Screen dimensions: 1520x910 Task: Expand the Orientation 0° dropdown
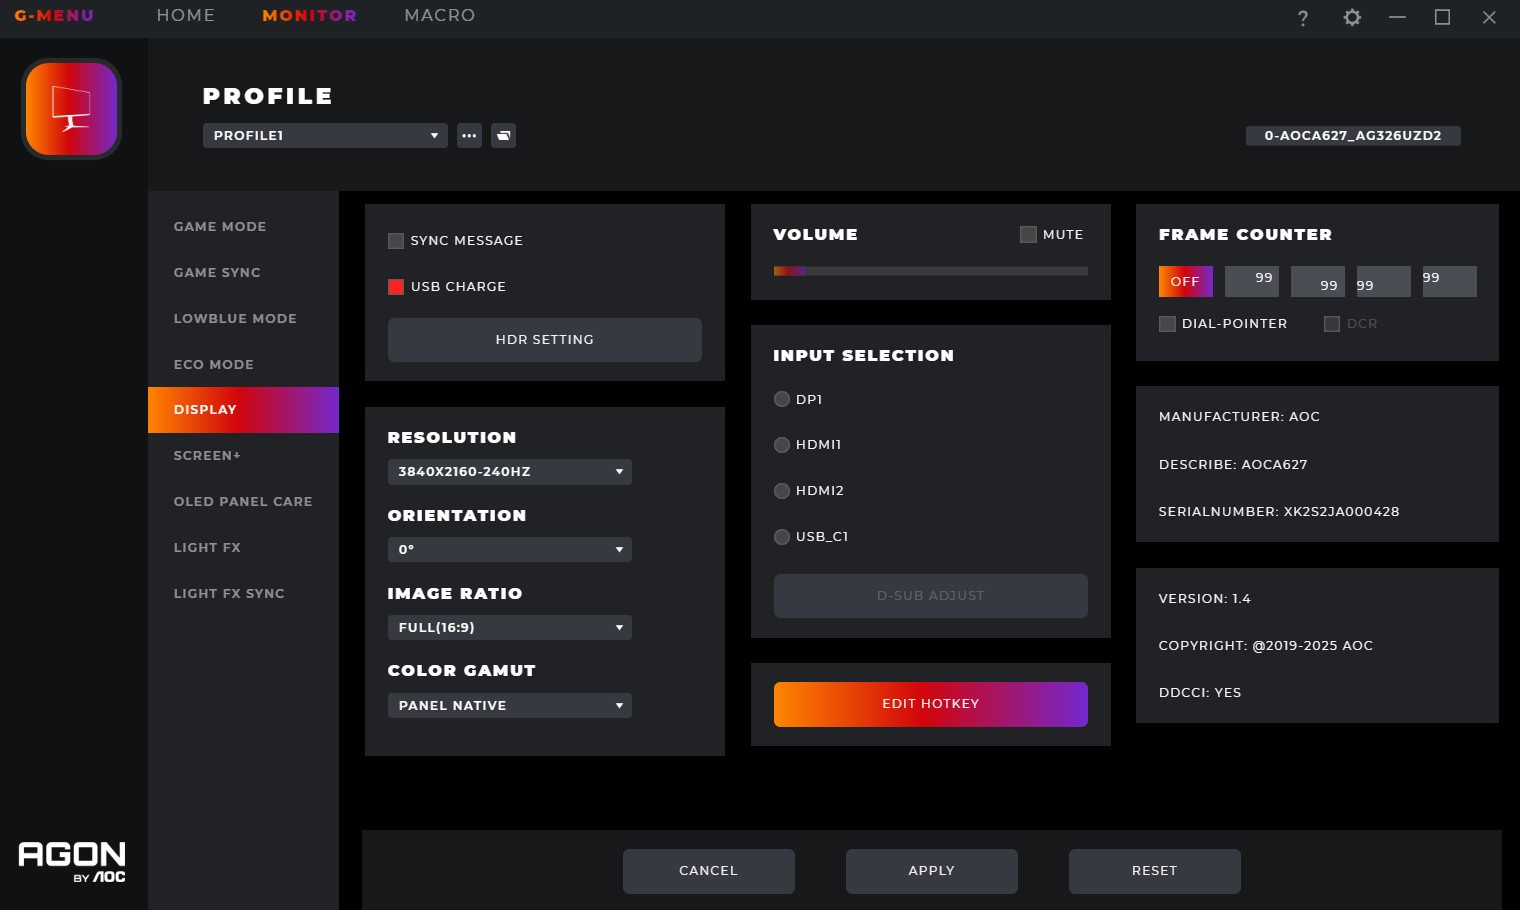click(x=509, y=549)
